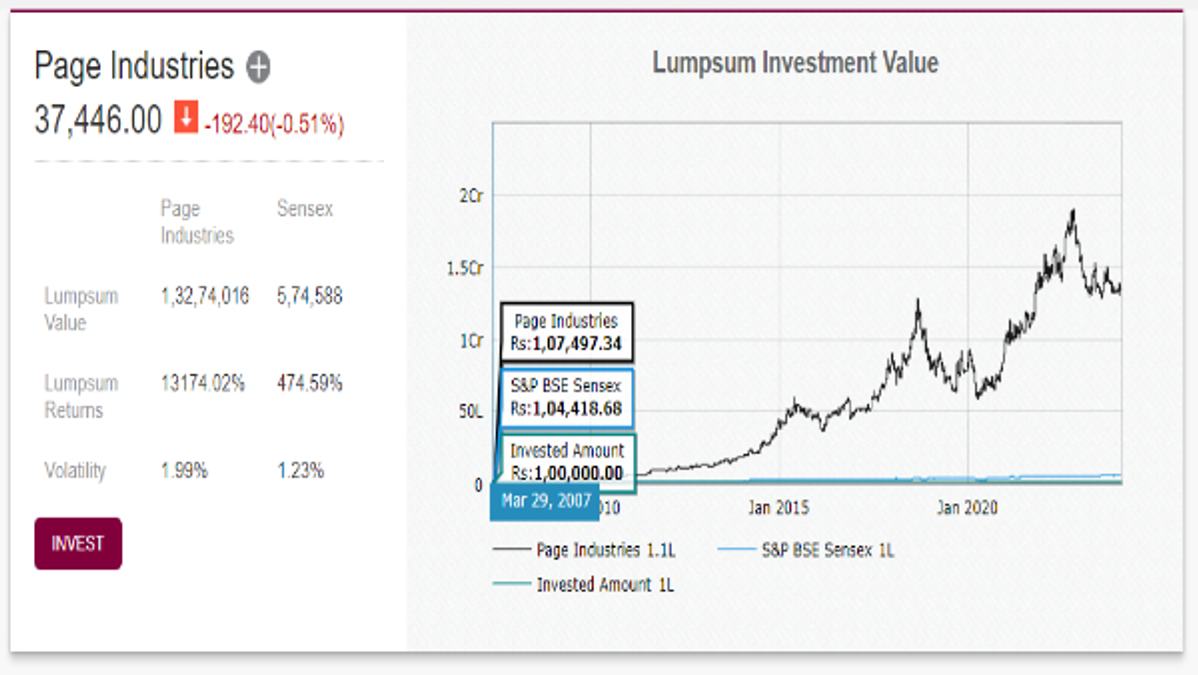1198x675 pixels.
Task: Click the Page Industries stock name heading
Action: point(134,66)
